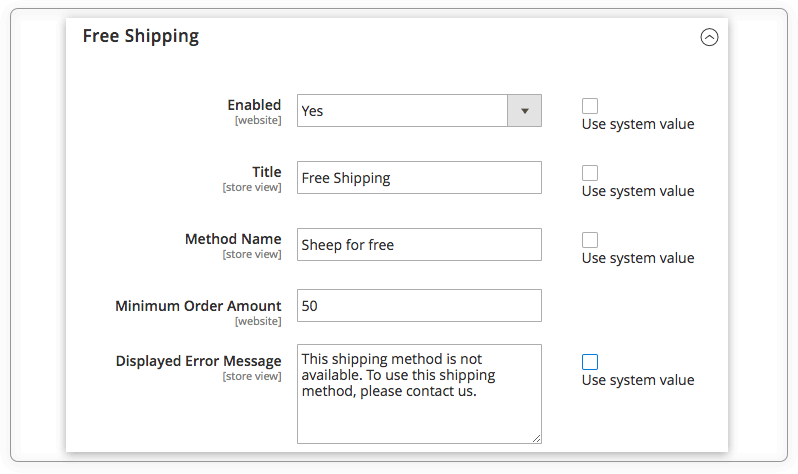Click Use system value text beside Method Name
Viewport: 798px width, 474px height.
click(638, 258)
